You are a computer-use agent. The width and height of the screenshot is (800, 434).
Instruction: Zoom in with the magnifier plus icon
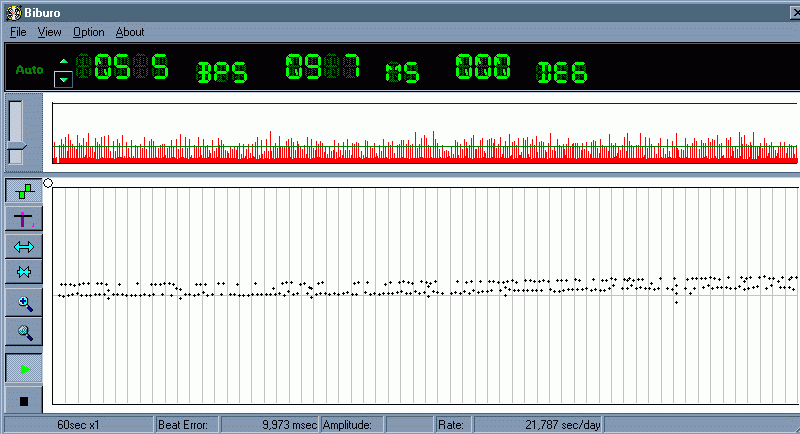coord(24,304)
